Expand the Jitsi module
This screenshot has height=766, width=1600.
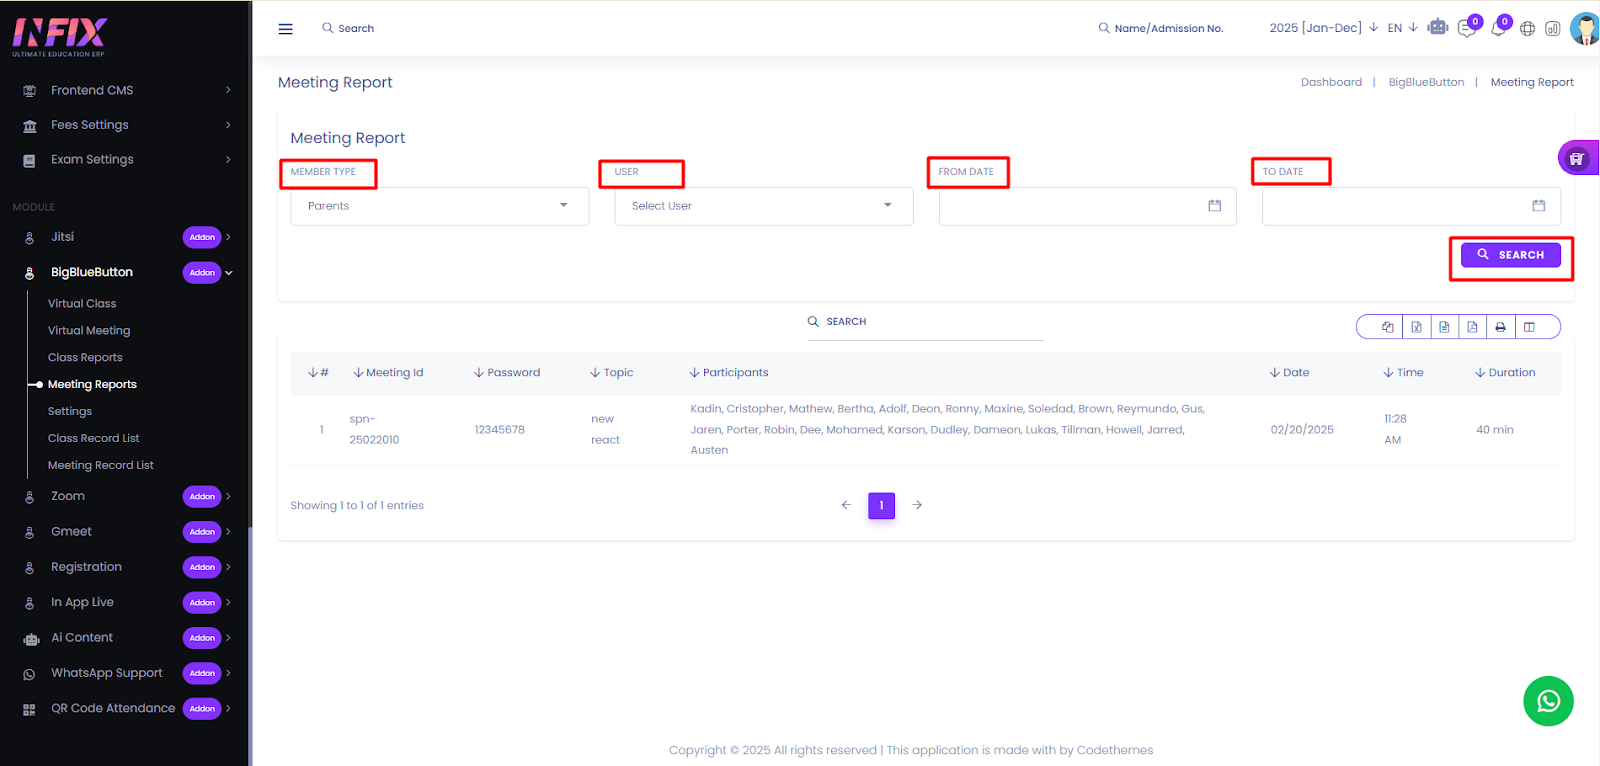228,237
